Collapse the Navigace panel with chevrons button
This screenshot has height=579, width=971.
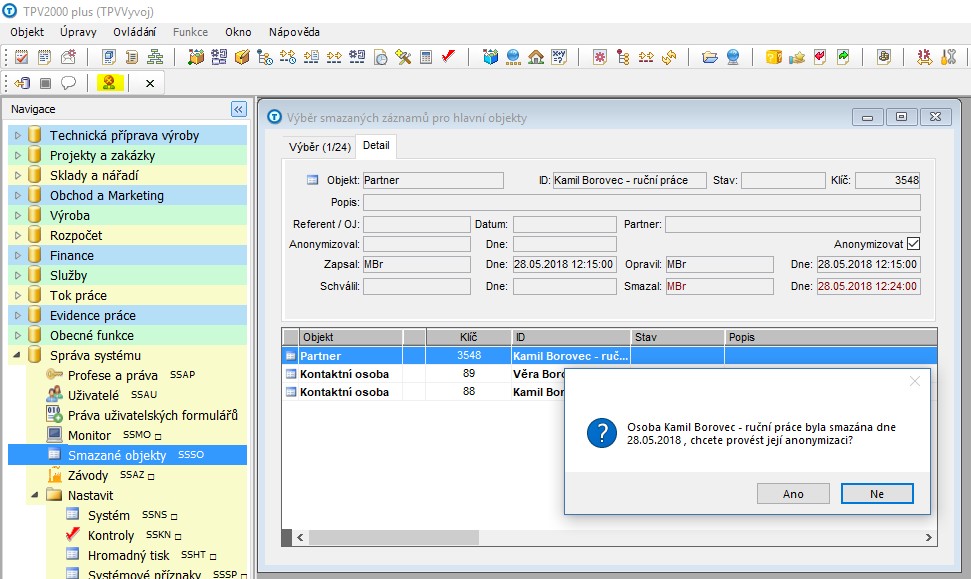[x=238, y=110]
